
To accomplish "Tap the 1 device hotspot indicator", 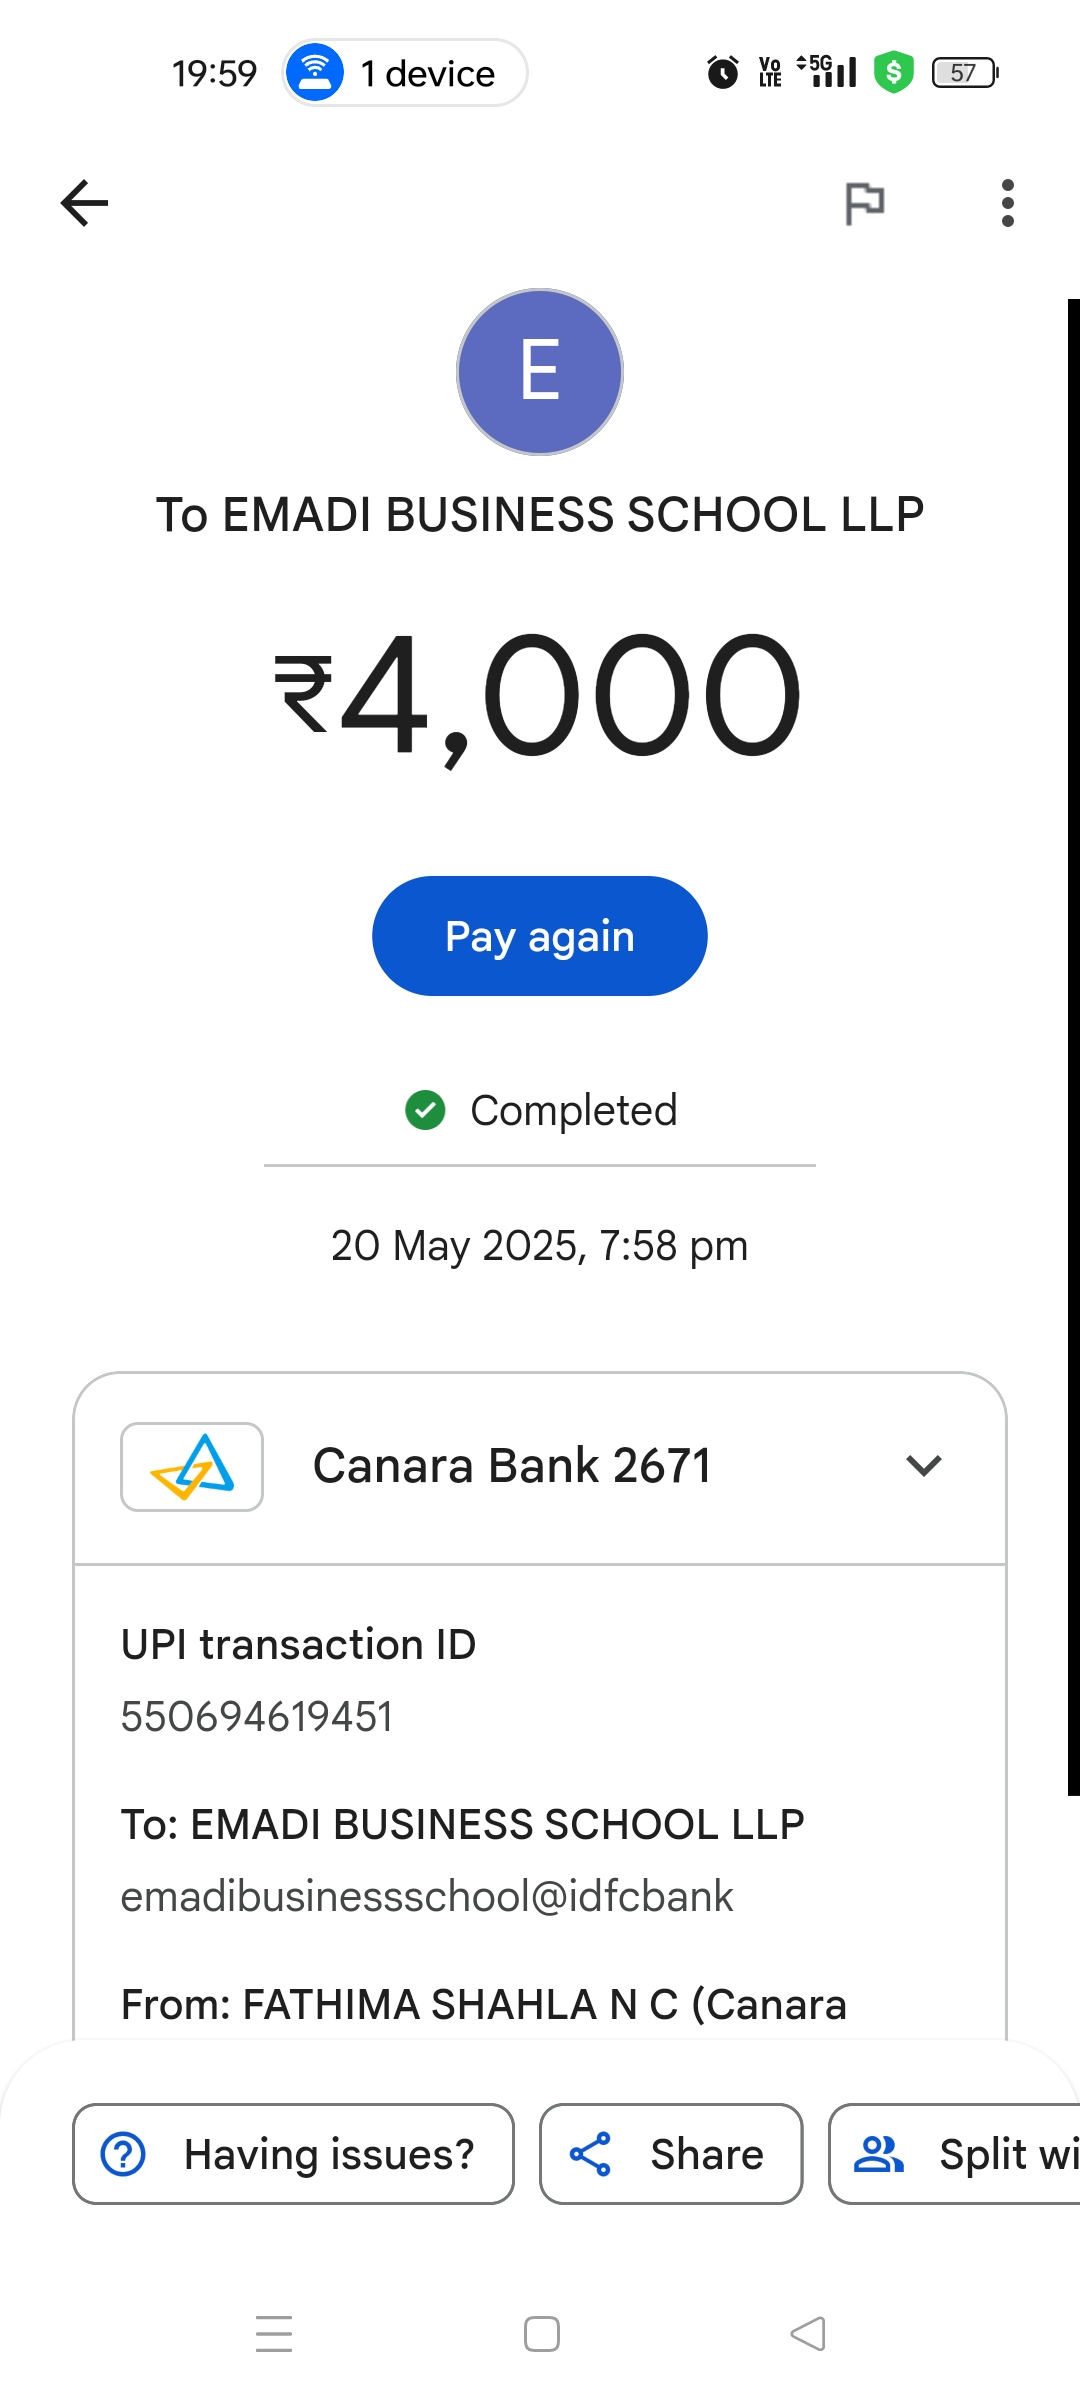I will [x=405, y=73].
